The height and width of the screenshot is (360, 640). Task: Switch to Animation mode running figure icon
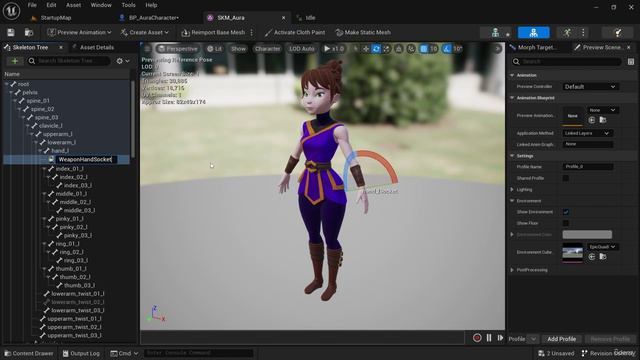[567, 33]
